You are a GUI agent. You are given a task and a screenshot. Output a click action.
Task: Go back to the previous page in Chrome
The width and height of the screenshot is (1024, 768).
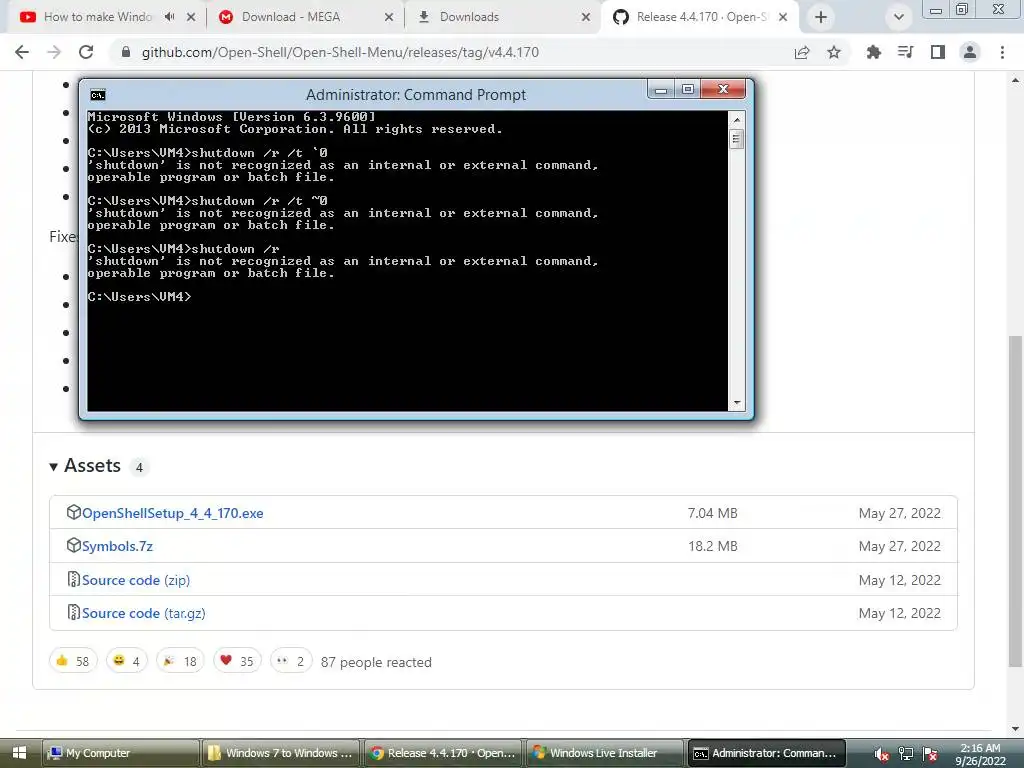[x=22, y=52]
